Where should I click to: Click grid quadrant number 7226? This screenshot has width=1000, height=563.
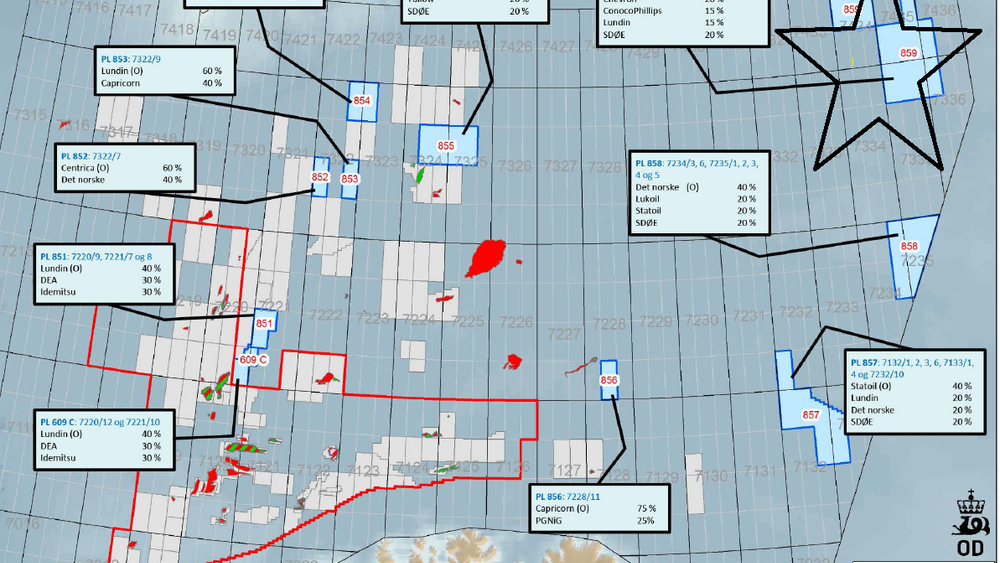515,323
